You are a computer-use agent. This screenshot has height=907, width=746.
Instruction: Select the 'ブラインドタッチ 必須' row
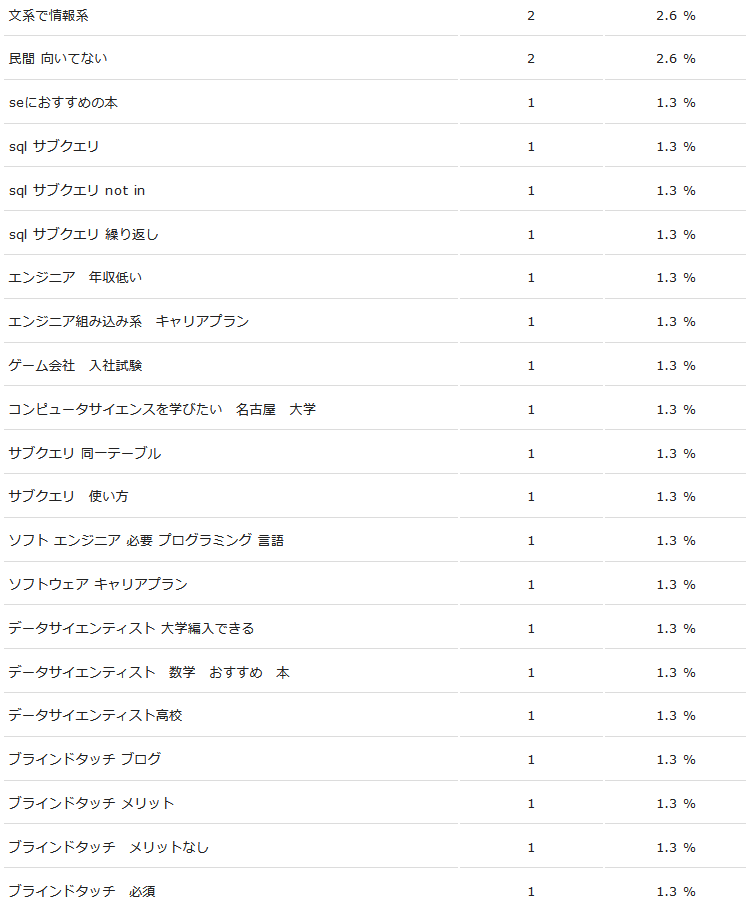coord(81,892)
